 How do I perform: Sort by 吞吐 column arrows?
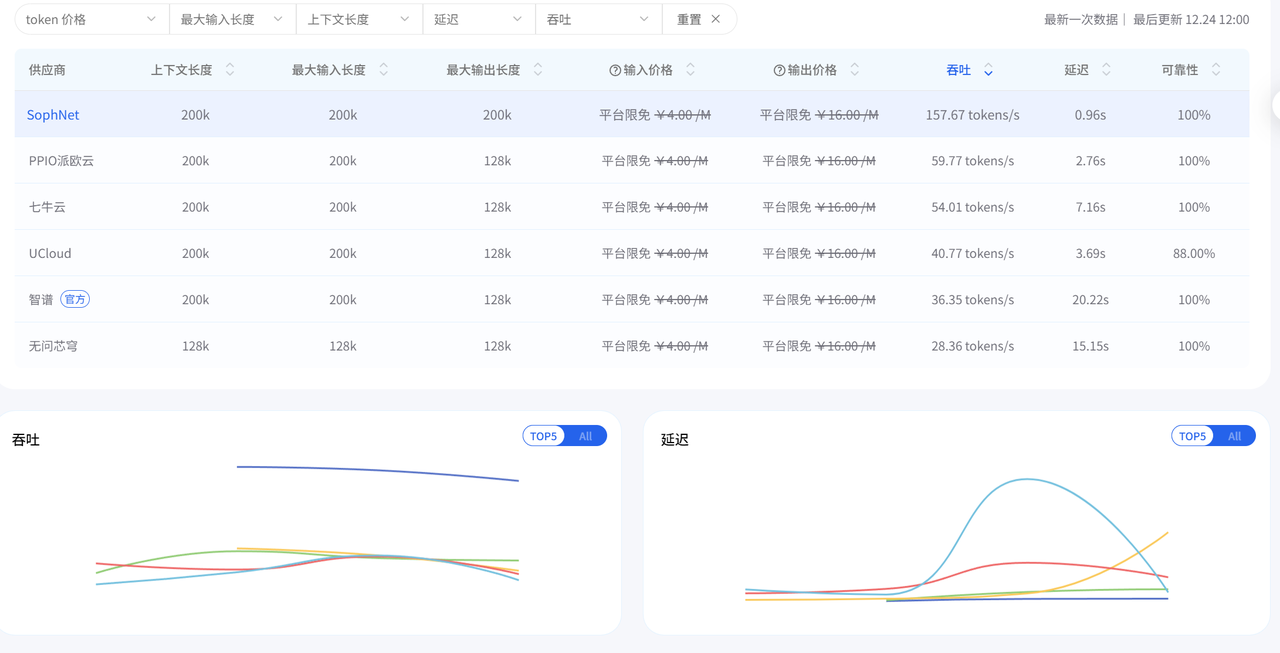[x=988, y=70]
